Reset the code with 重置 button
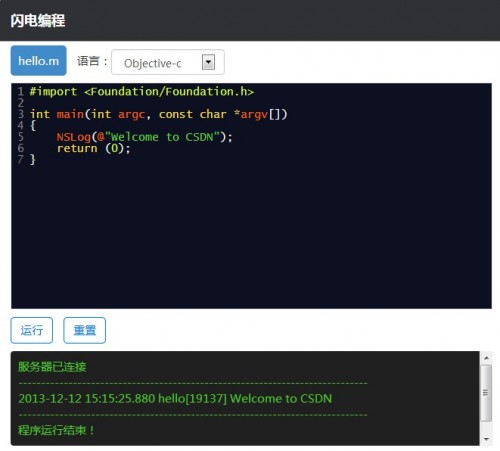The height and width of the screenshot is (451, 500). pos(85,330)
